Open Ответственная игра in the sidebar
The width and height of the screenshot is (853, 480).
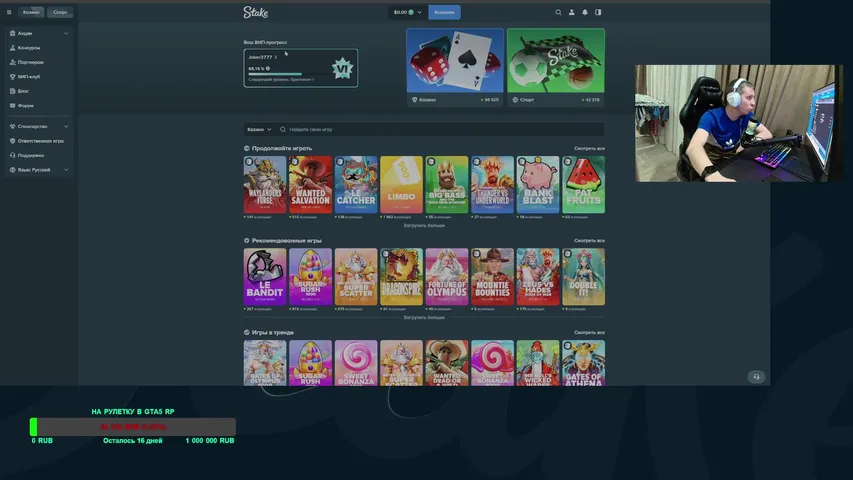39,141
